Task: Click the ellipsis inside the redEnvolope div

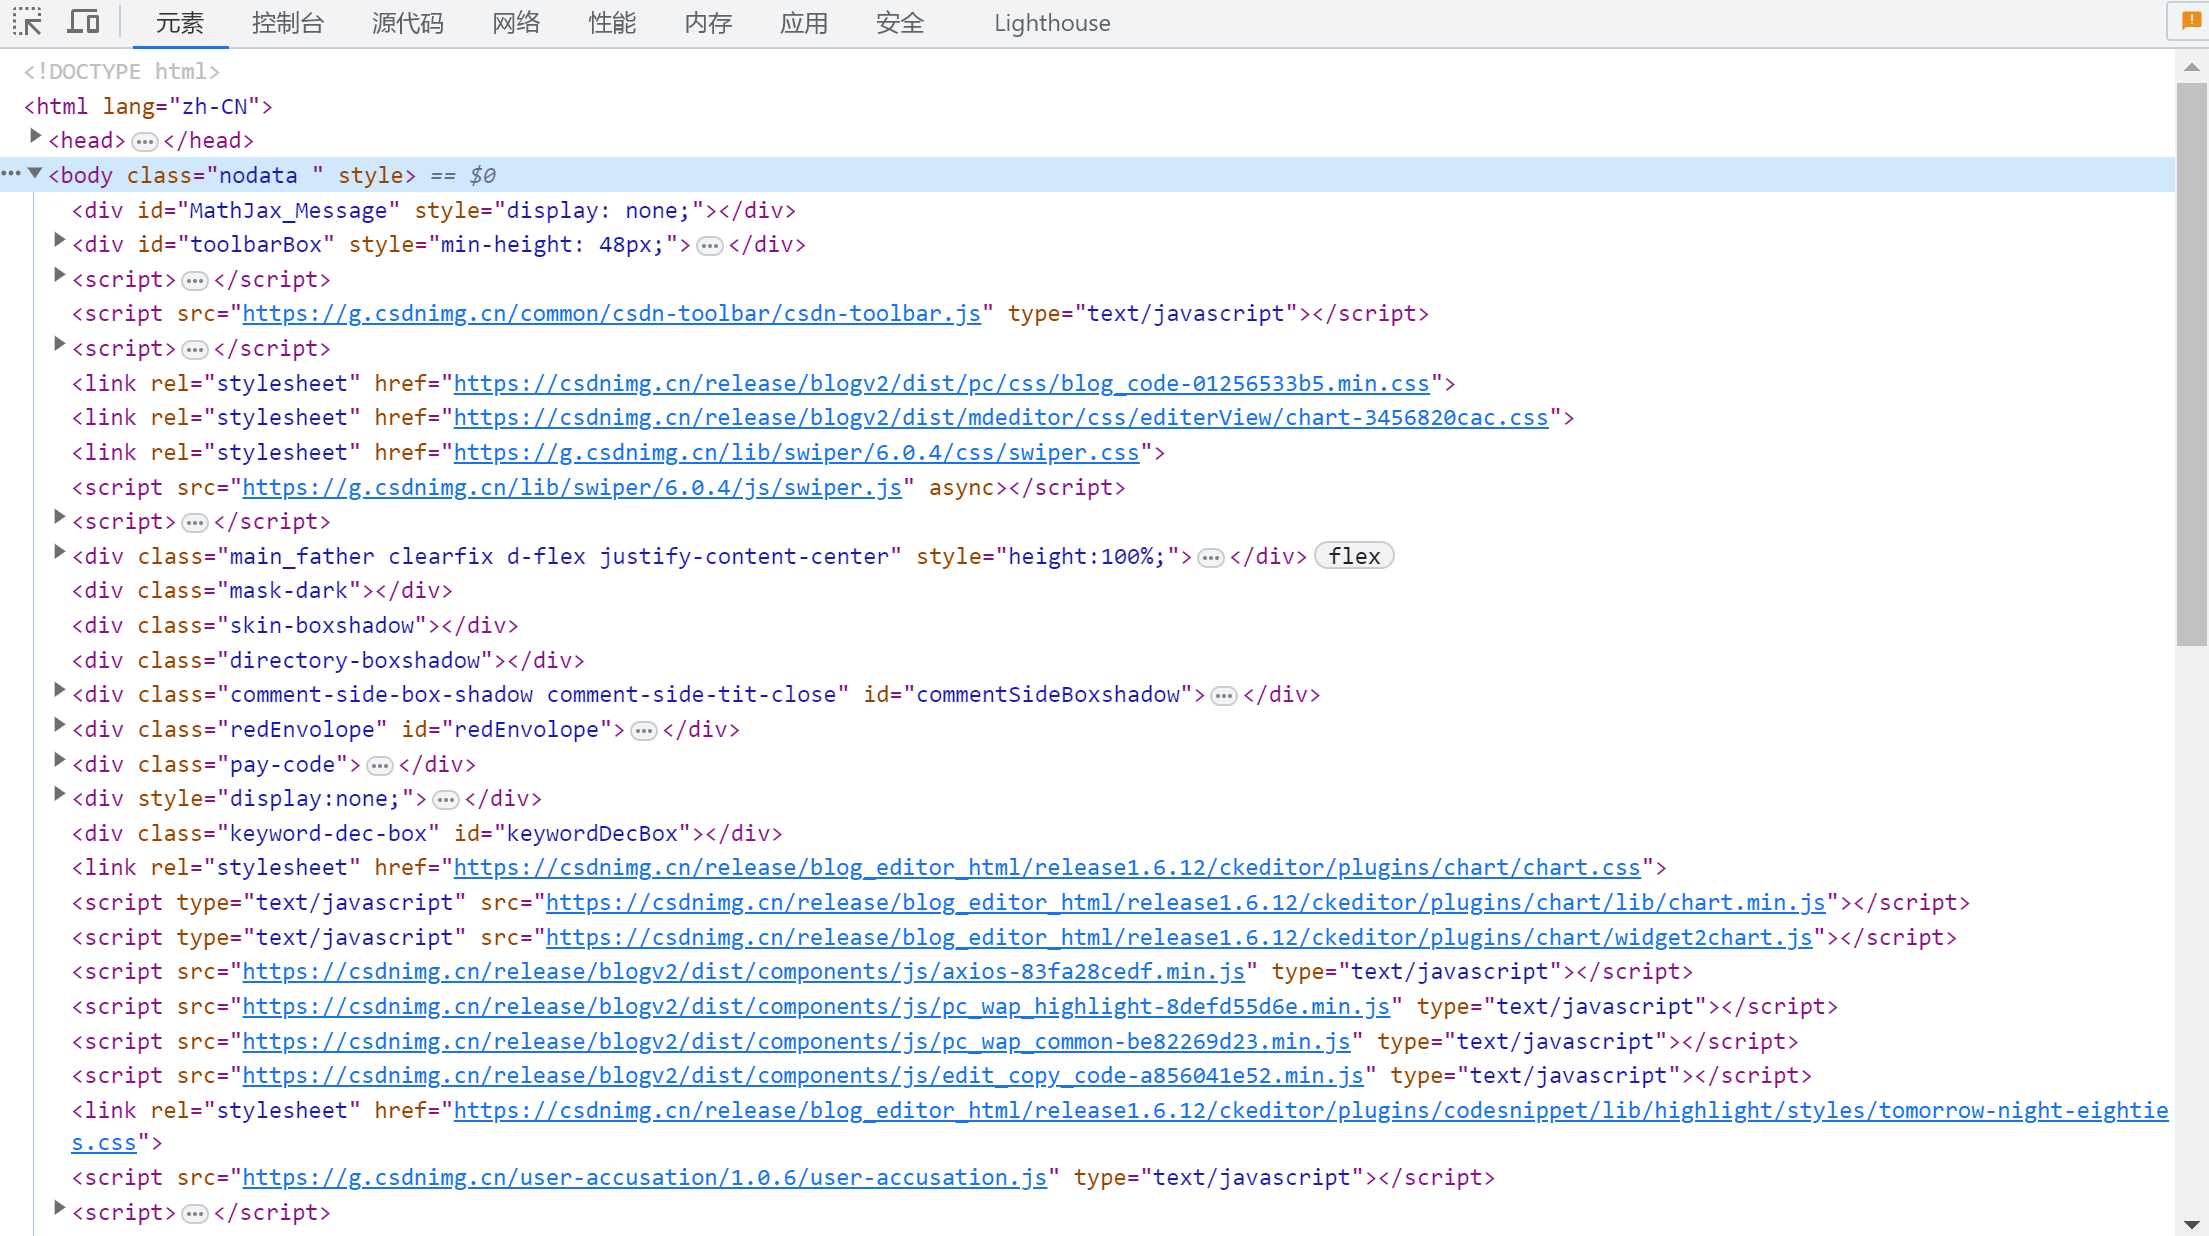Action: [x=643, y=731]
